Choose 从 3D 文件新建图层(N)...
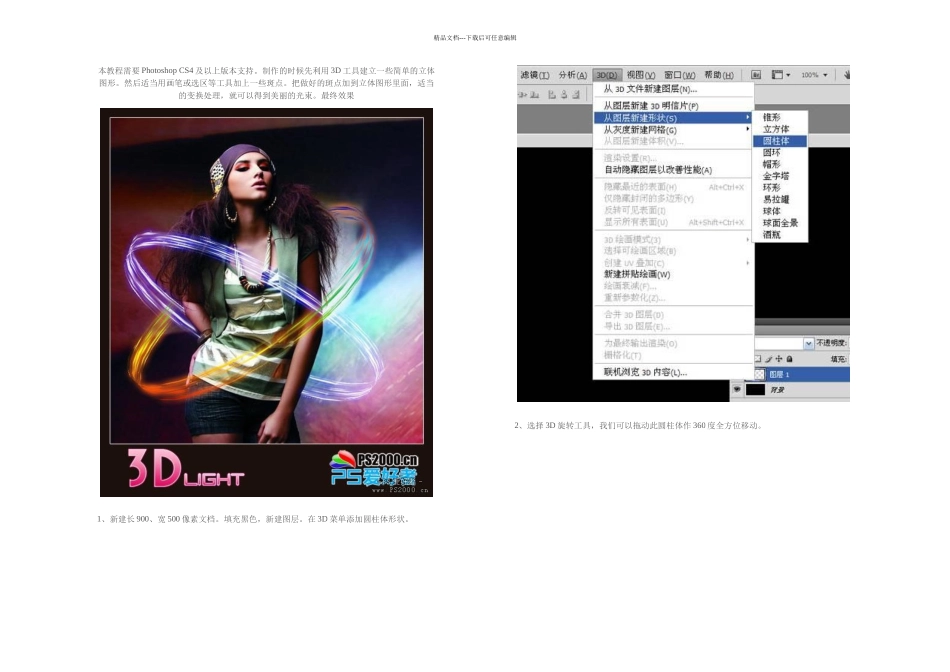 674,89
